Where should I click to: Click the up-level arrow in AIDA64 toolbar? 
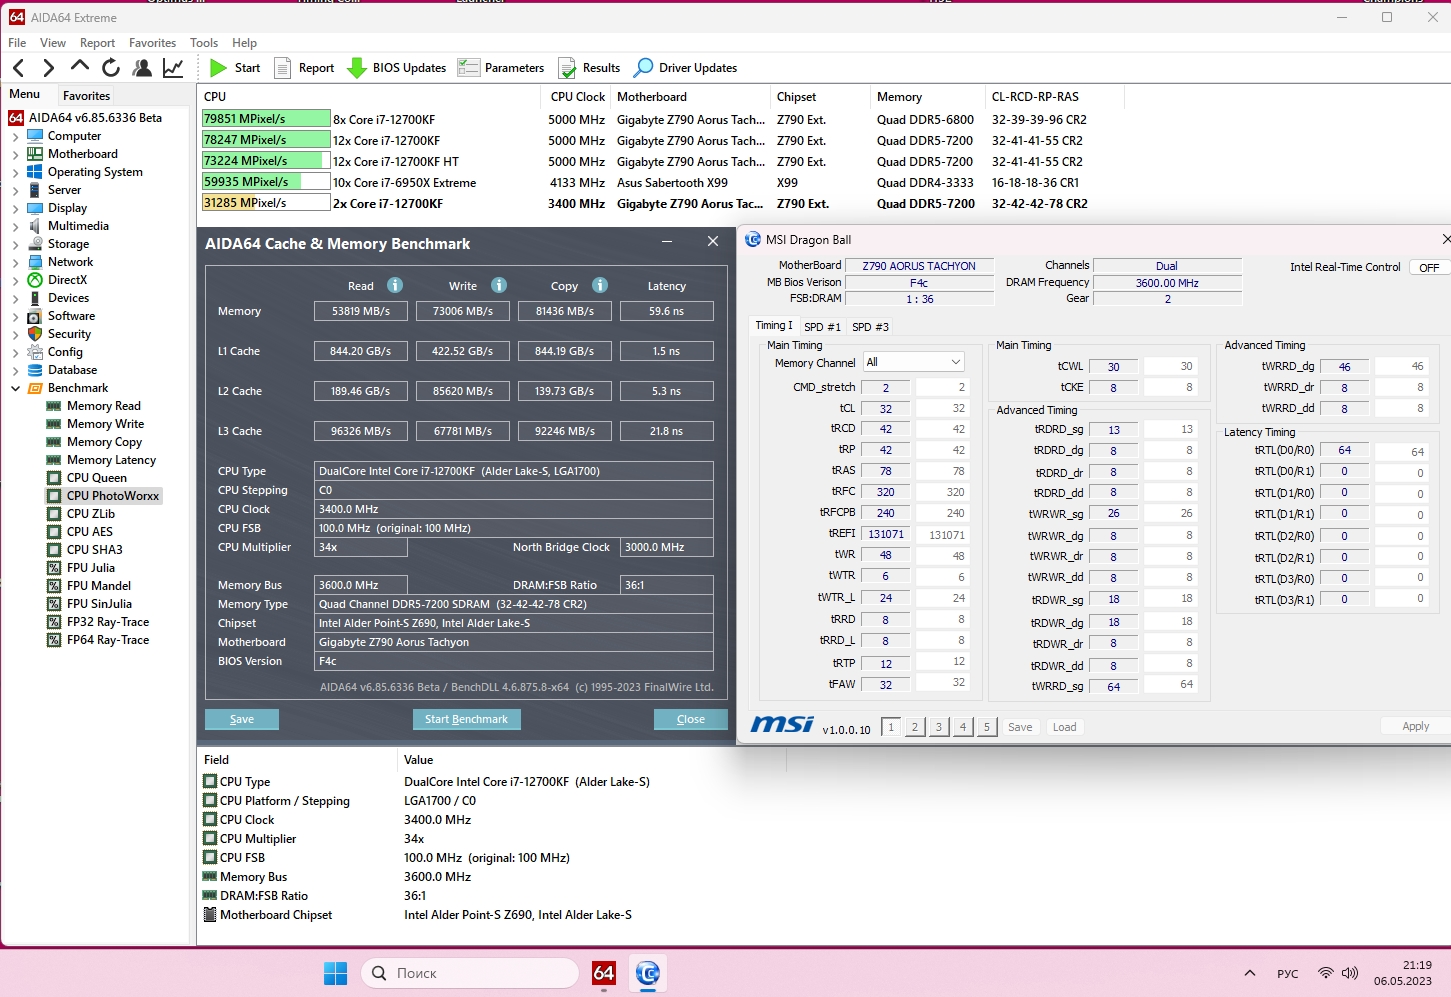(x=80, y=67)
